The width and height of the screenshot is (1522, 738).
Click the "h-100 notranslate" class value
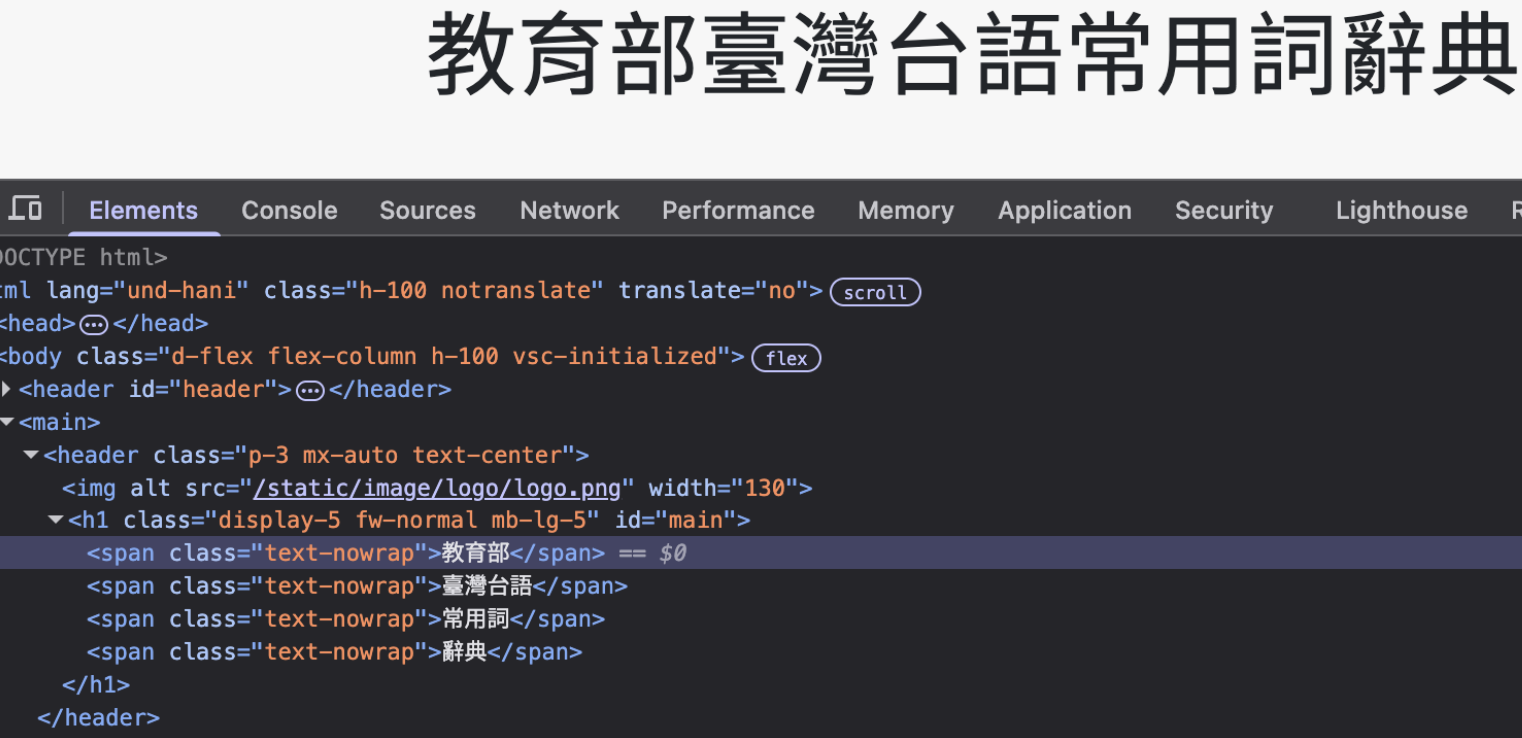tap(475, 291)
